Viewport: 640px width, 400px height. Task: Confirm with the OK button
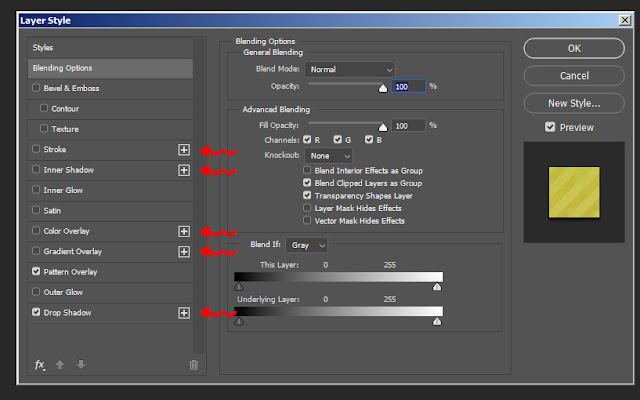point(574,49)
